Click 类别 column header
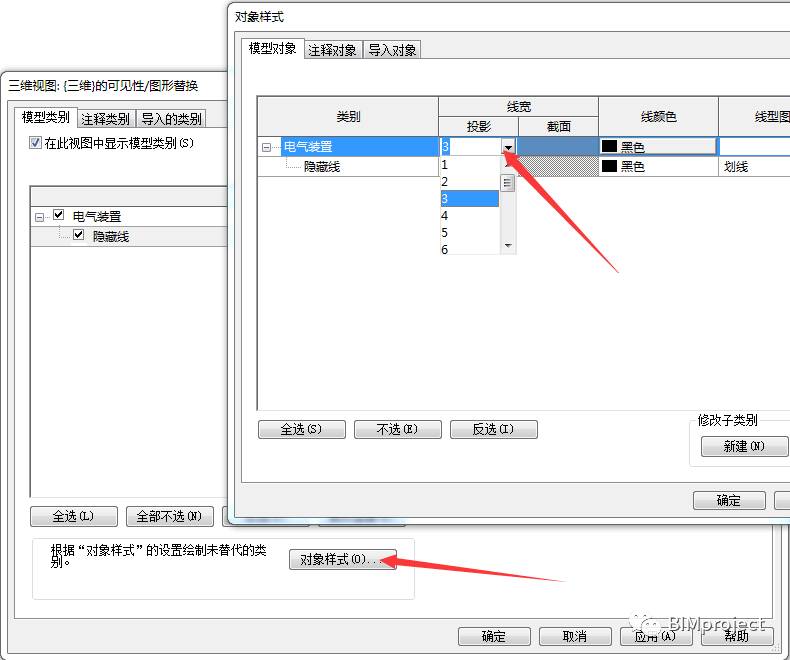 [x=348, y=116]
